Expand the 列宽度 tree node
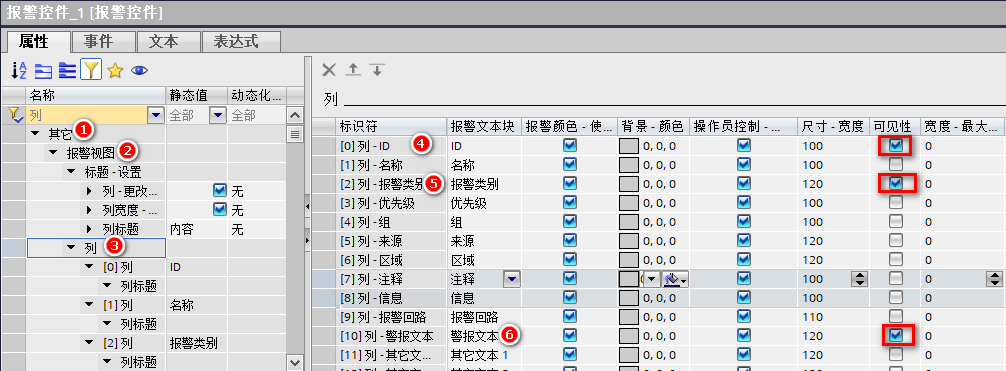Viewport: 1006px width, 371px height. pyautogui.click(x=89, y=210)
